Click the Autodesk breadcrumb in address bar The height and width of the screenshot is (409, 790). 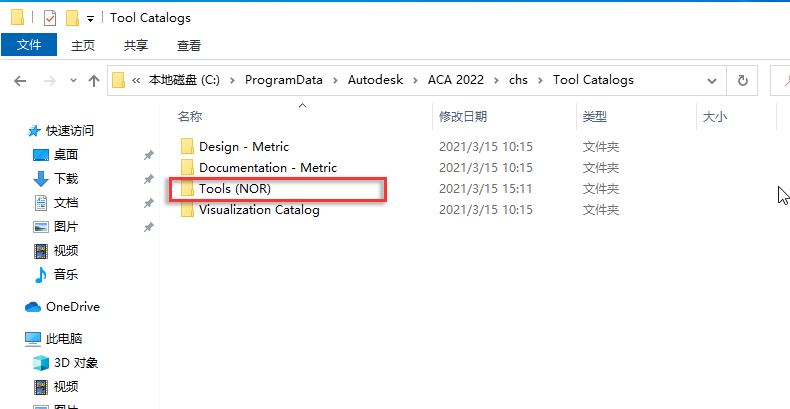click(x=375, y=80)
